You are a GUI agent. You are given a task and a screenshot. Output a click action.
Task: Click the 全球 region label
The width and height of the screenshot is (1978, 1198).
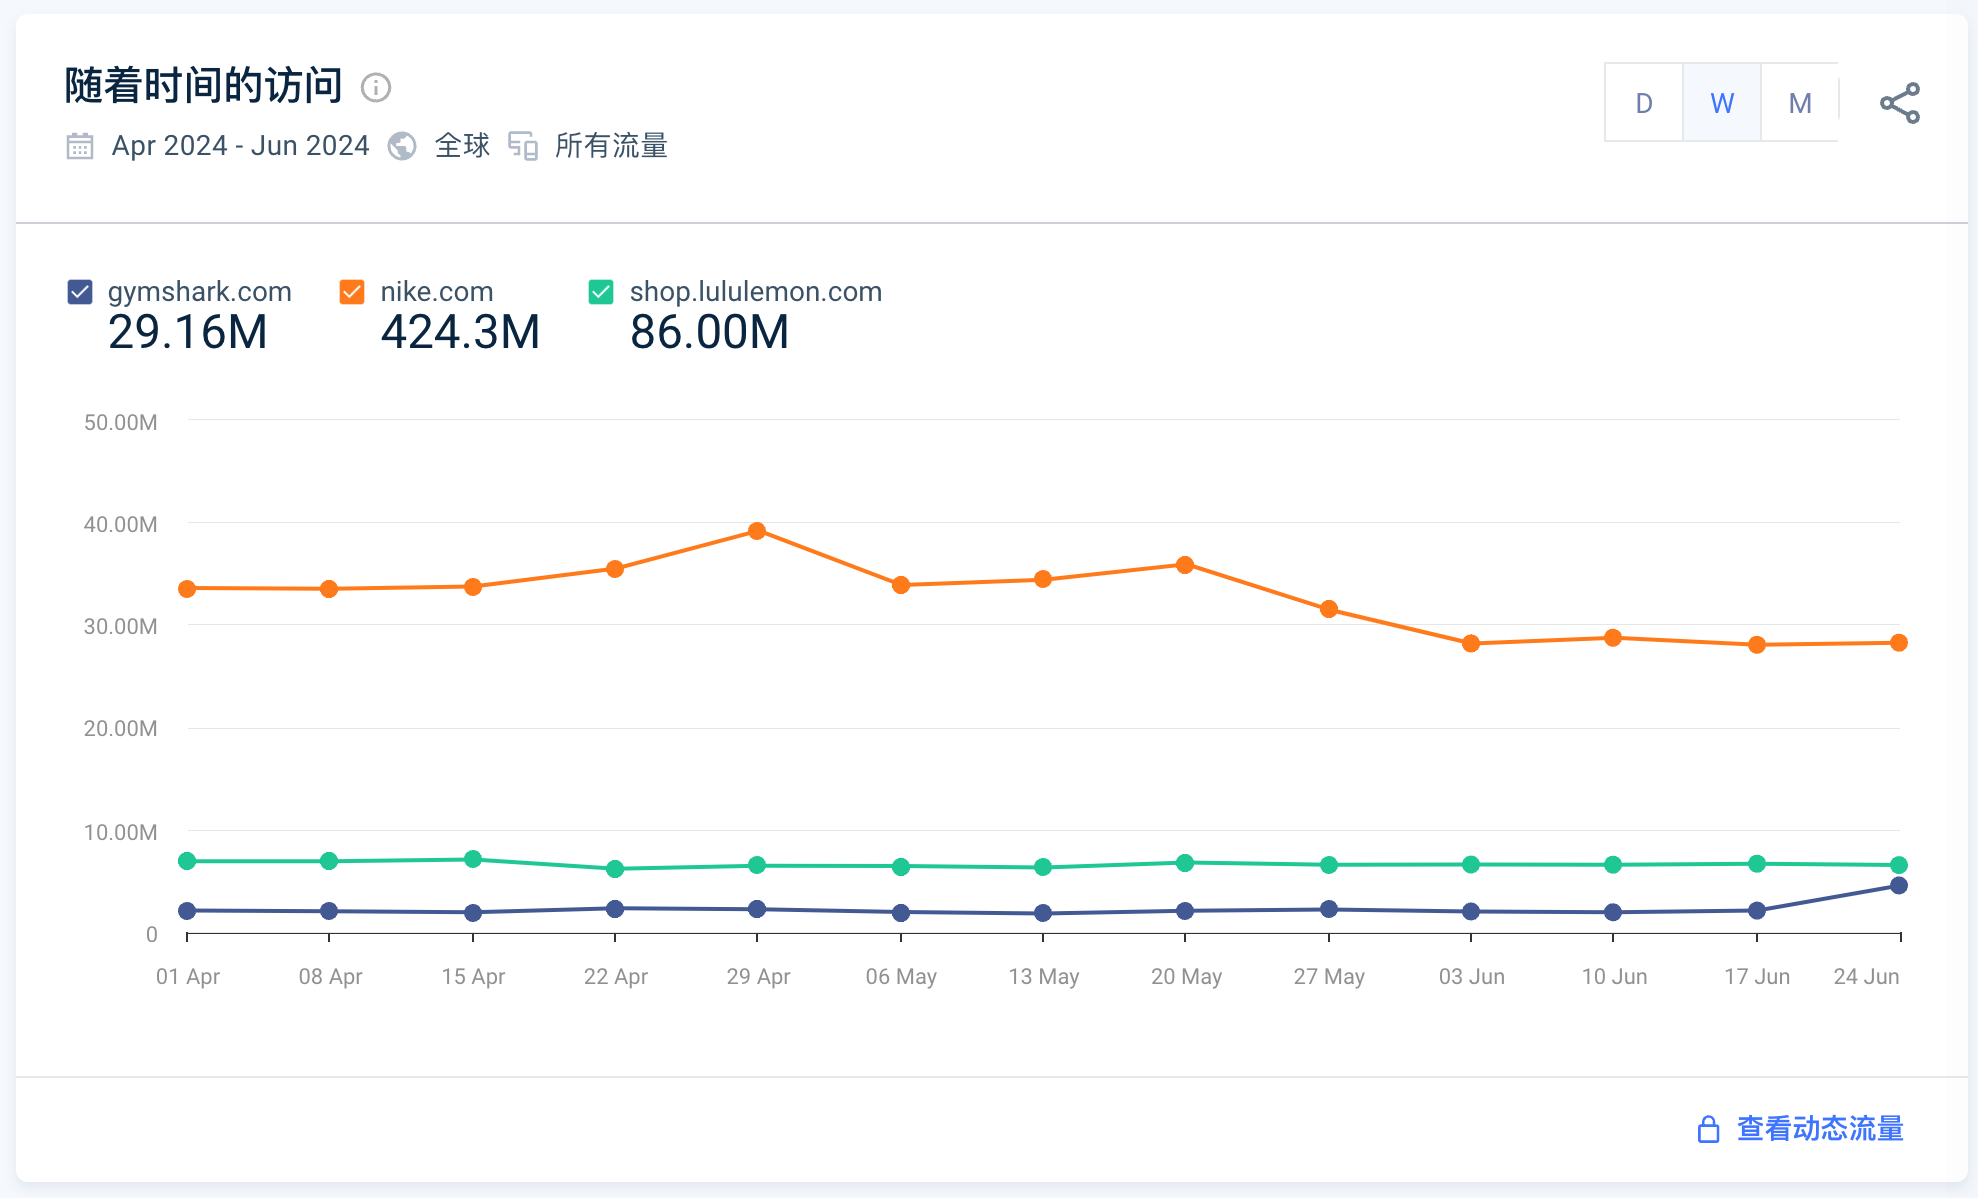(462, 146)
